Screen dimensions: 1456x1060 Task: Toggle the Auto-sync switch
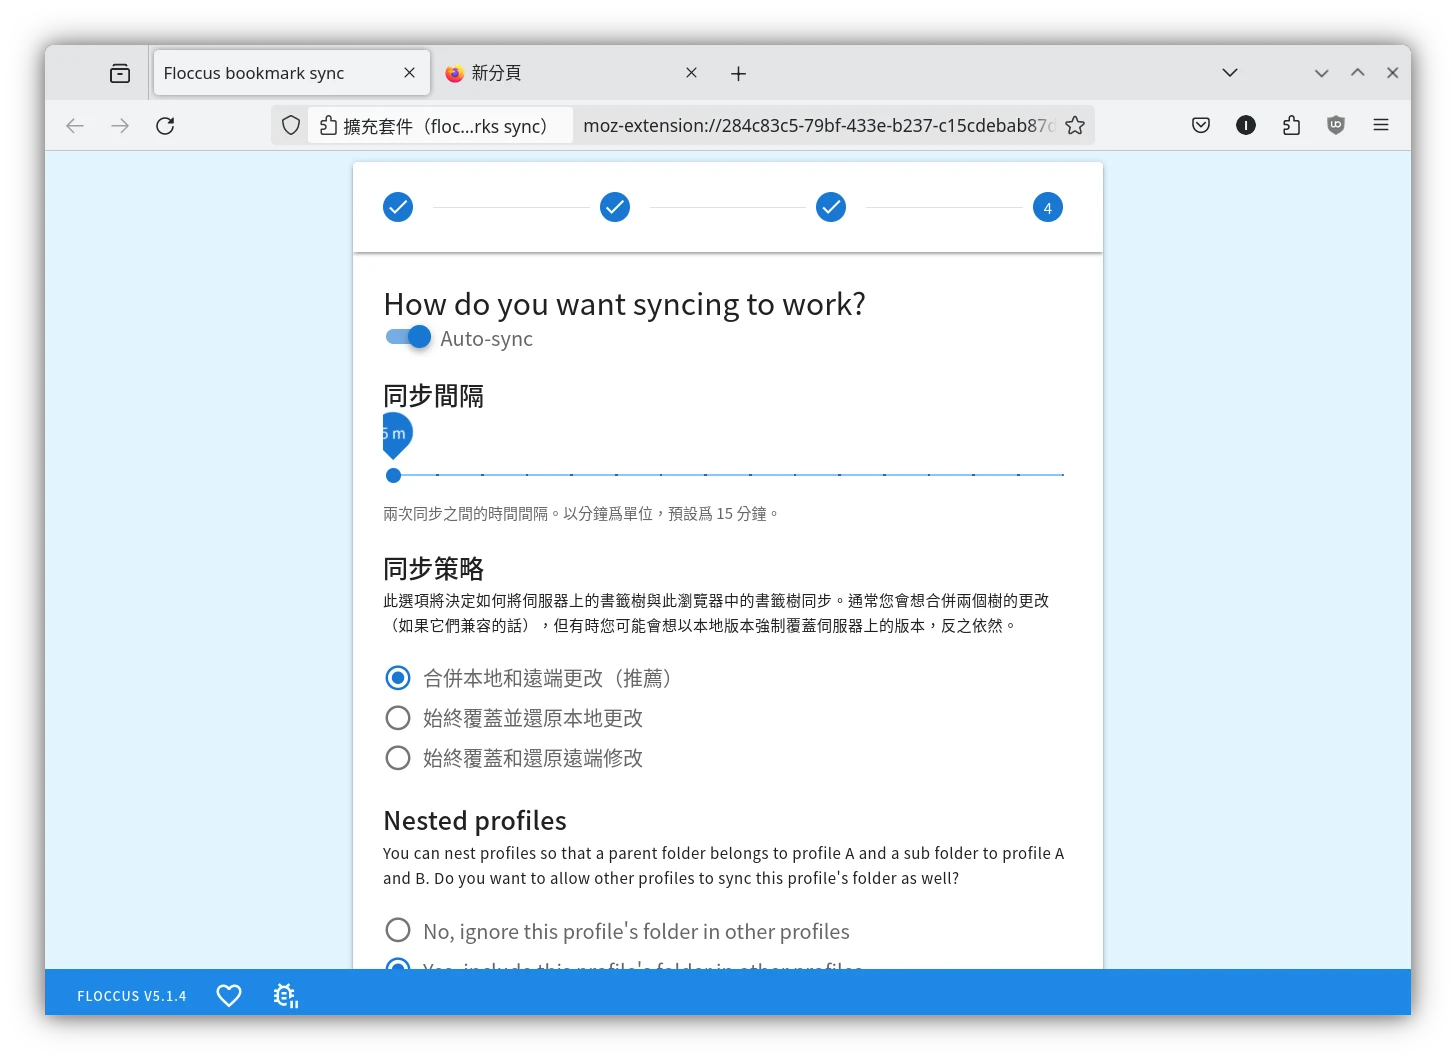408,338
